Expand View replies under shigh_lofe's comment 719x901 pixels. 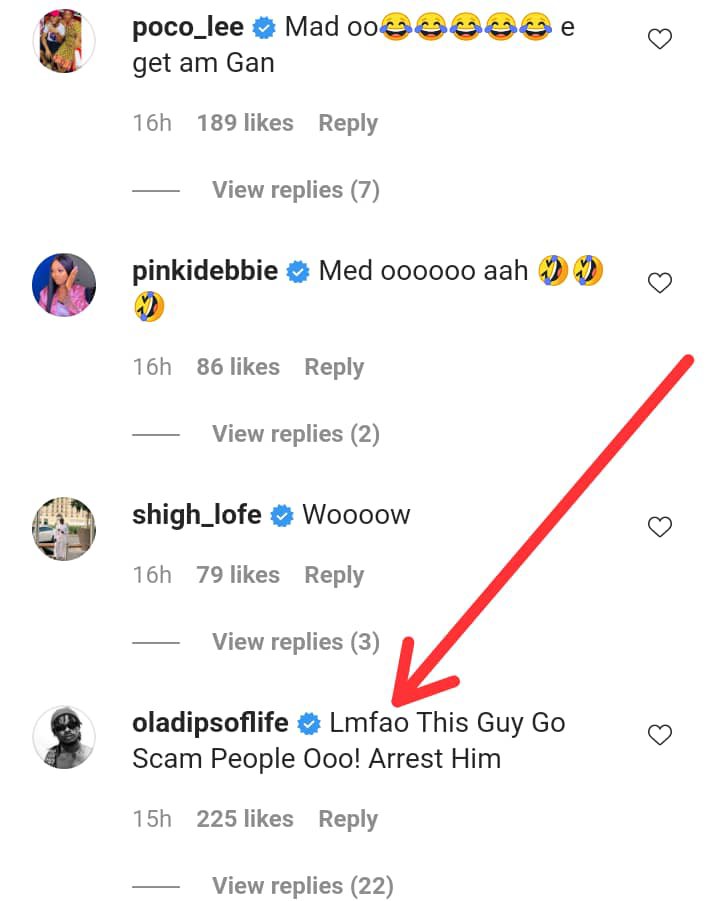click(296, 641)
